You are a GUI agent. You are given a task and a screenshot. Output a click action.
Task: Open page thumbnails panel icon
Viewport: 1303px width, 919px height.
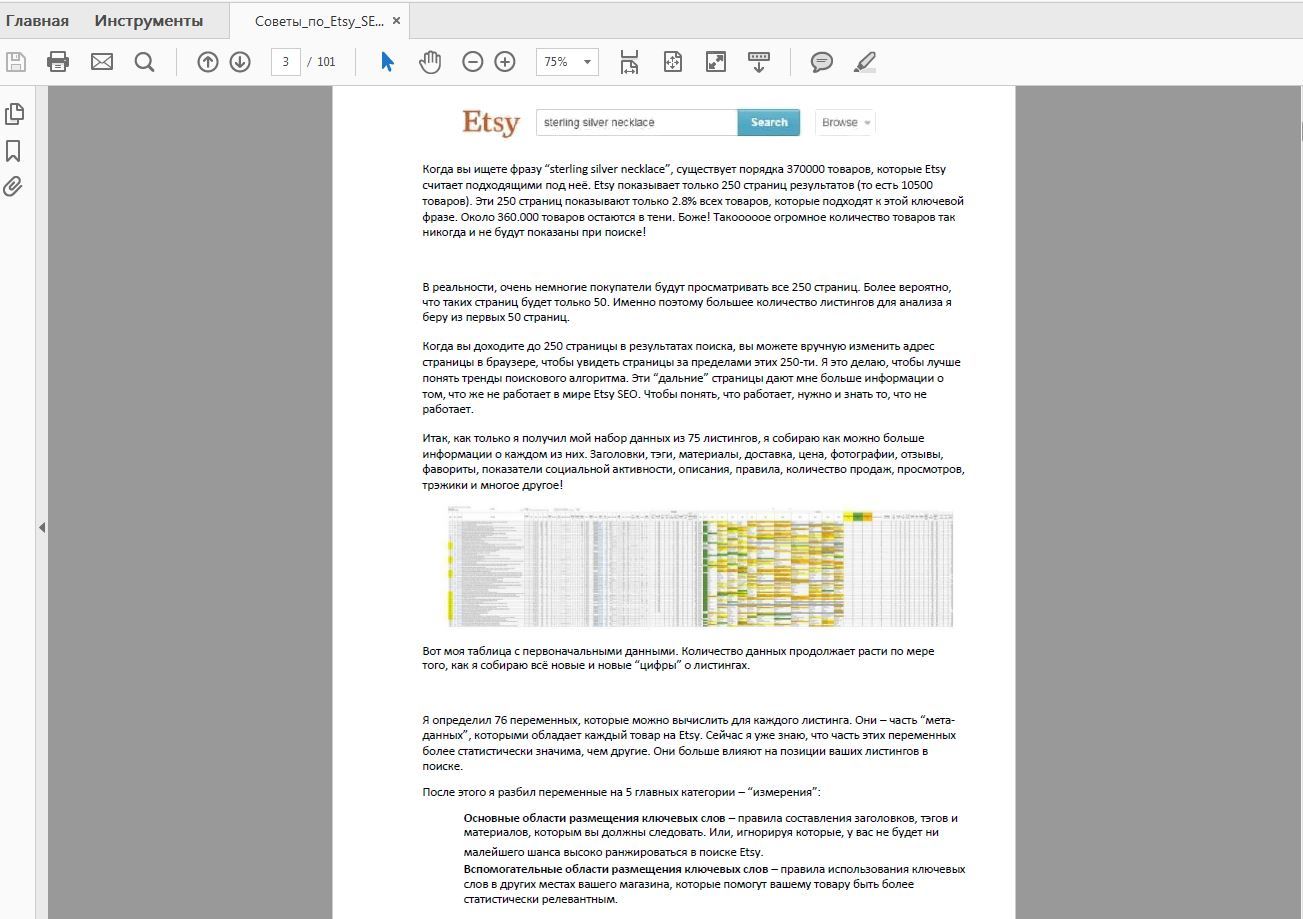14,114
